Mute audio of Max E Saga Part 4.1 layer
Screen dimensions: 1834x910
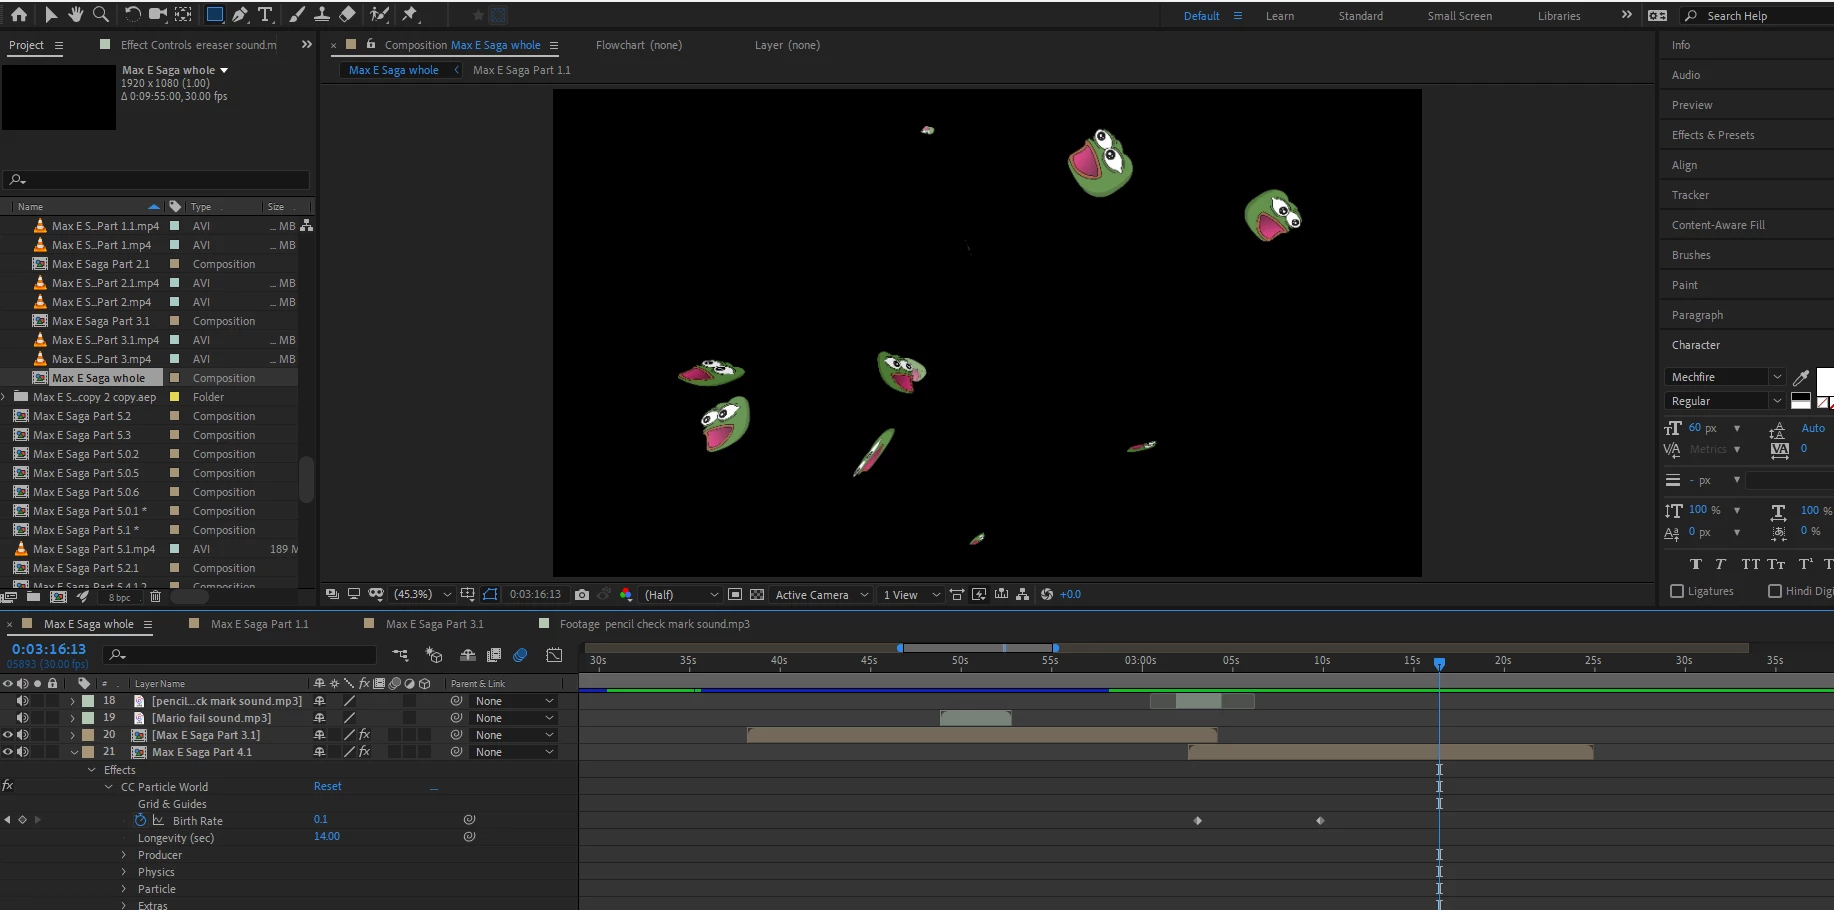(x=23, y=752)
